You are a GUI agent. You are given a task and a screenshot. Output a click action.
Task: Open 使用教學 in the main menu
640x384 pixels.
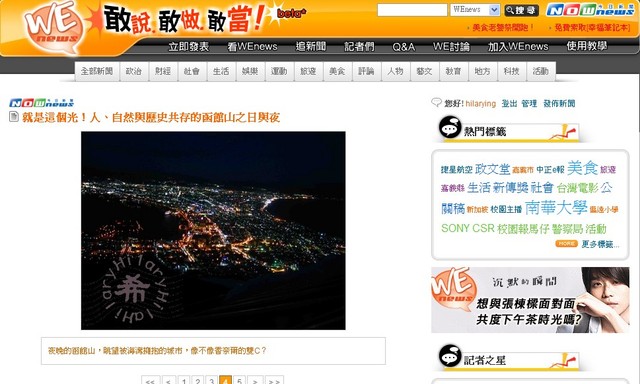tap(587, 46)
